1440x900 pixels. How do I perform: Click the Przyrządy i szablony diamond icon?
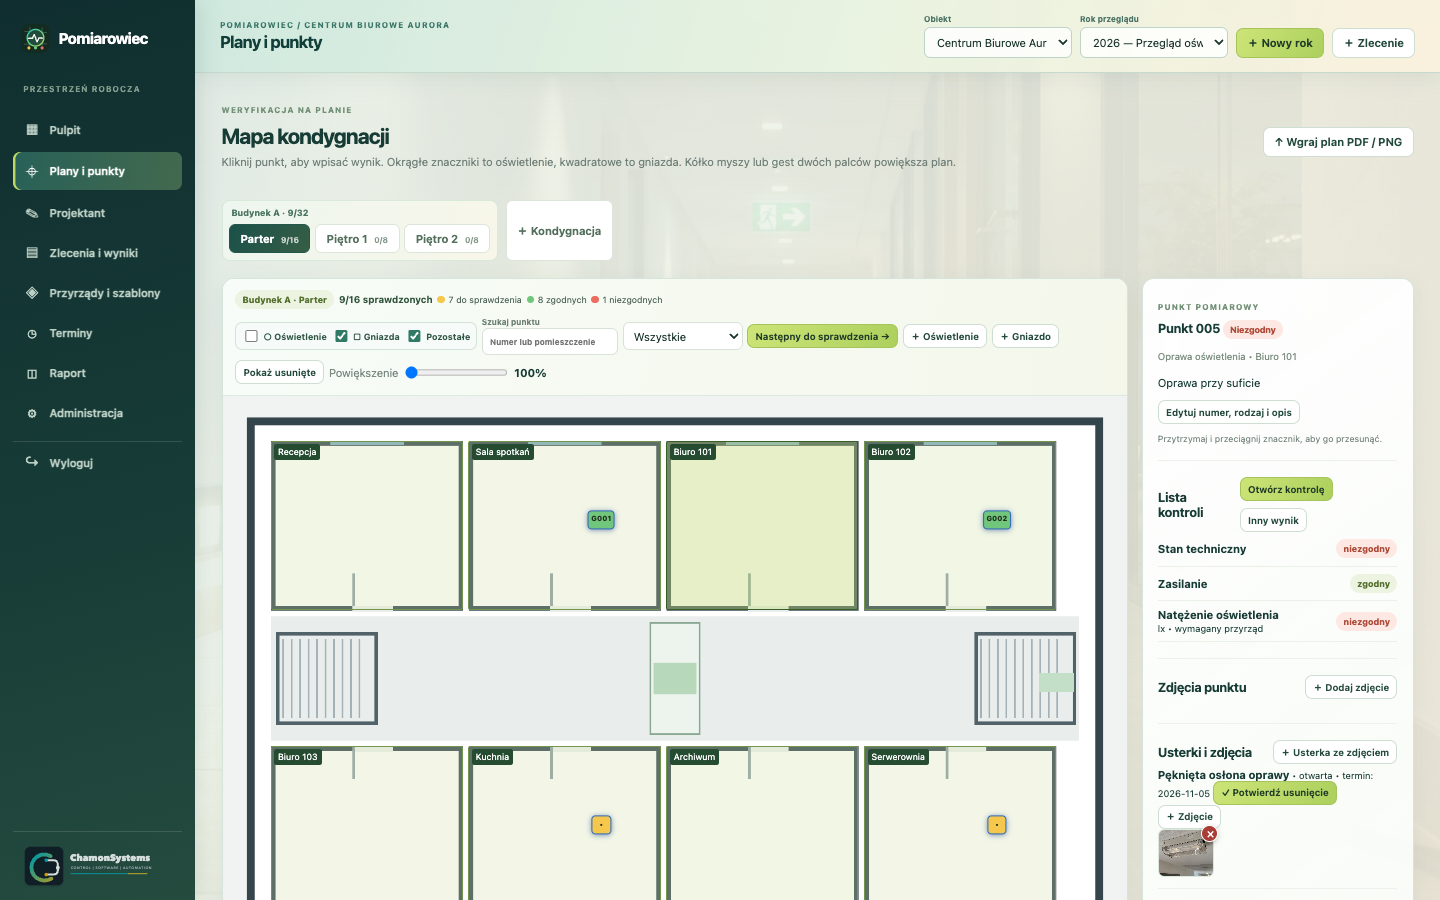pos(32,293)
